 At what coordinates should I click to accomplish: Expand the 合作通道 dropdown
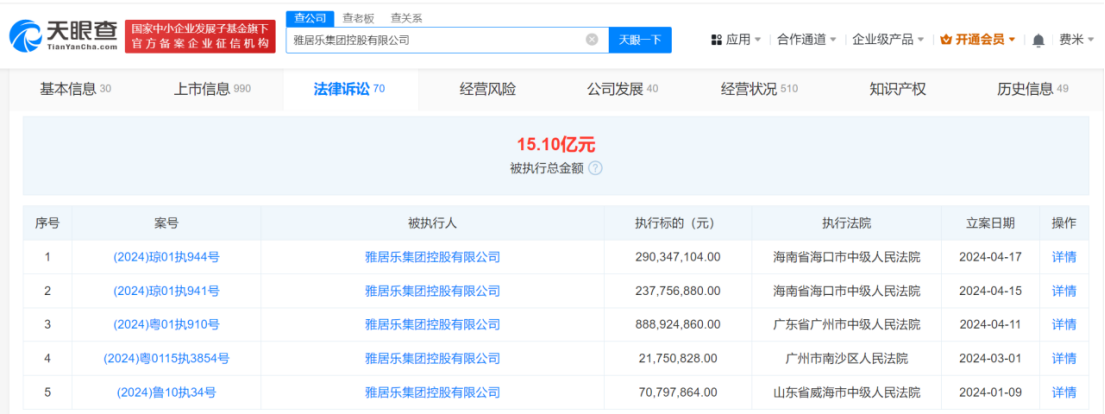tap(807, 40)
